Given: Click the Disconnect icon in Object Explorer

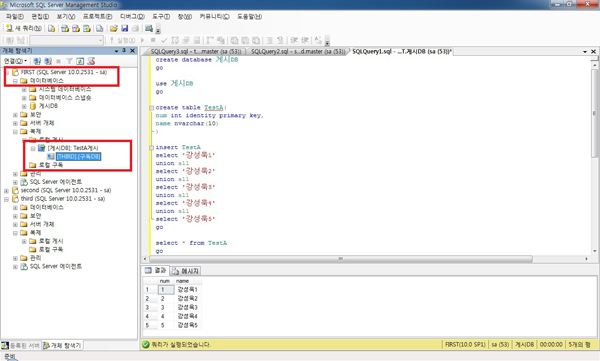Looking at the screenshot, I should point(48,61).
